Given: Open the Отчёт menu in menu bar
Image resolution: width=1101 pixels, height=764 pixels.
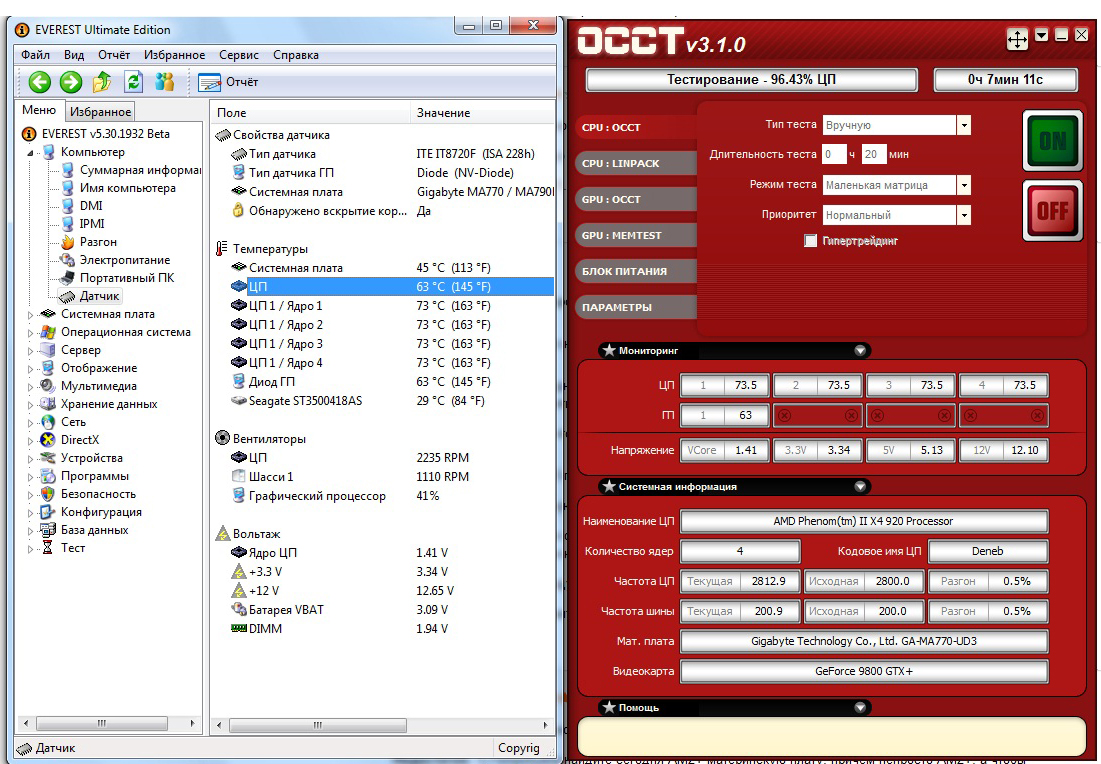Looking at the screenshot, I should tap(114, 55).
